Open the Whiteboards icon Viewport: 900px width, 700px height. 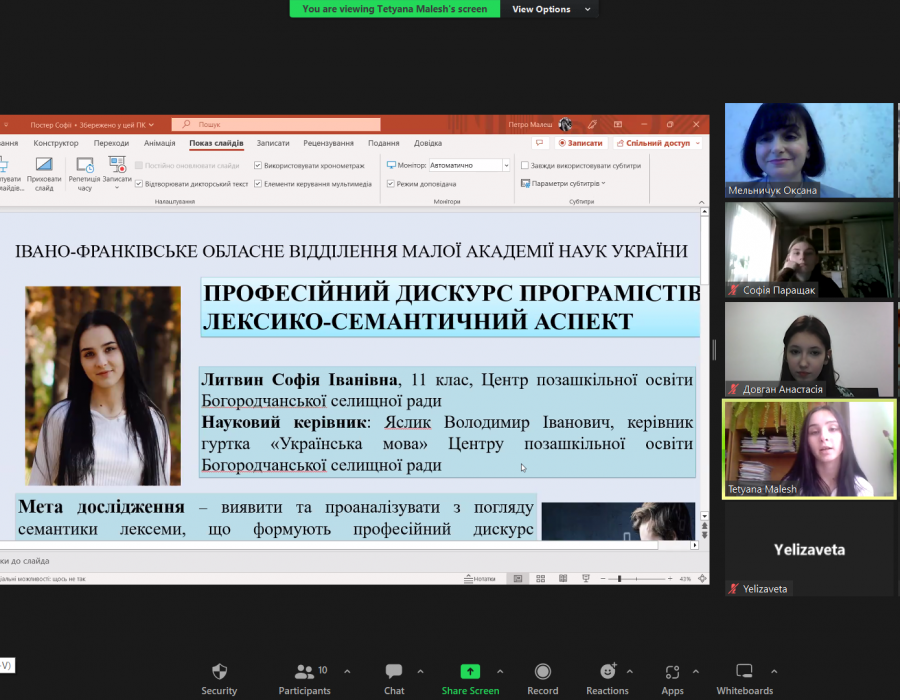tap(744, 671)
